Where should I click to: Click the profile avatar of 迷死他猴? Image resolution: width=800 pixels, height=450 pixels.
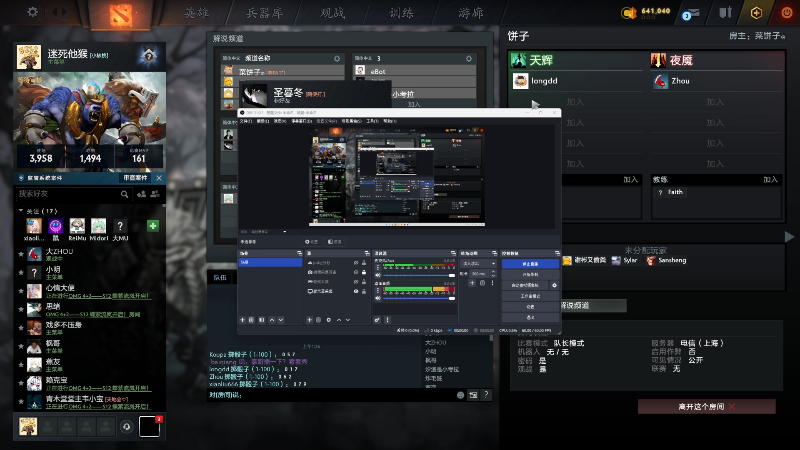(x=29, y=57)
